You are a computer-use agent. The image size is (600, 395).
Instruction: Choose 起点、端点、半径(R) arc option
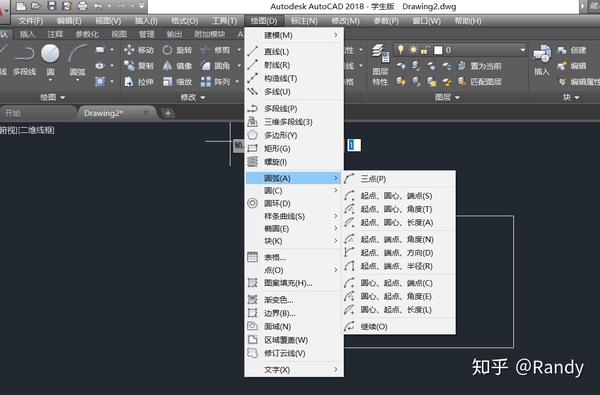tap(399, 266)
